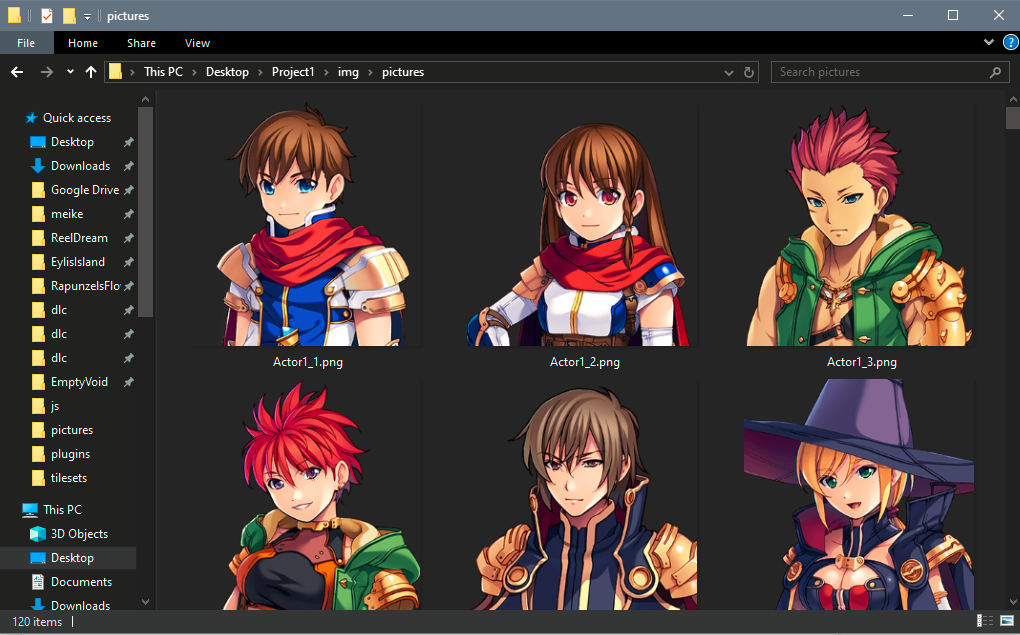Click the New folder quick access icon

(x=69, y=16)
